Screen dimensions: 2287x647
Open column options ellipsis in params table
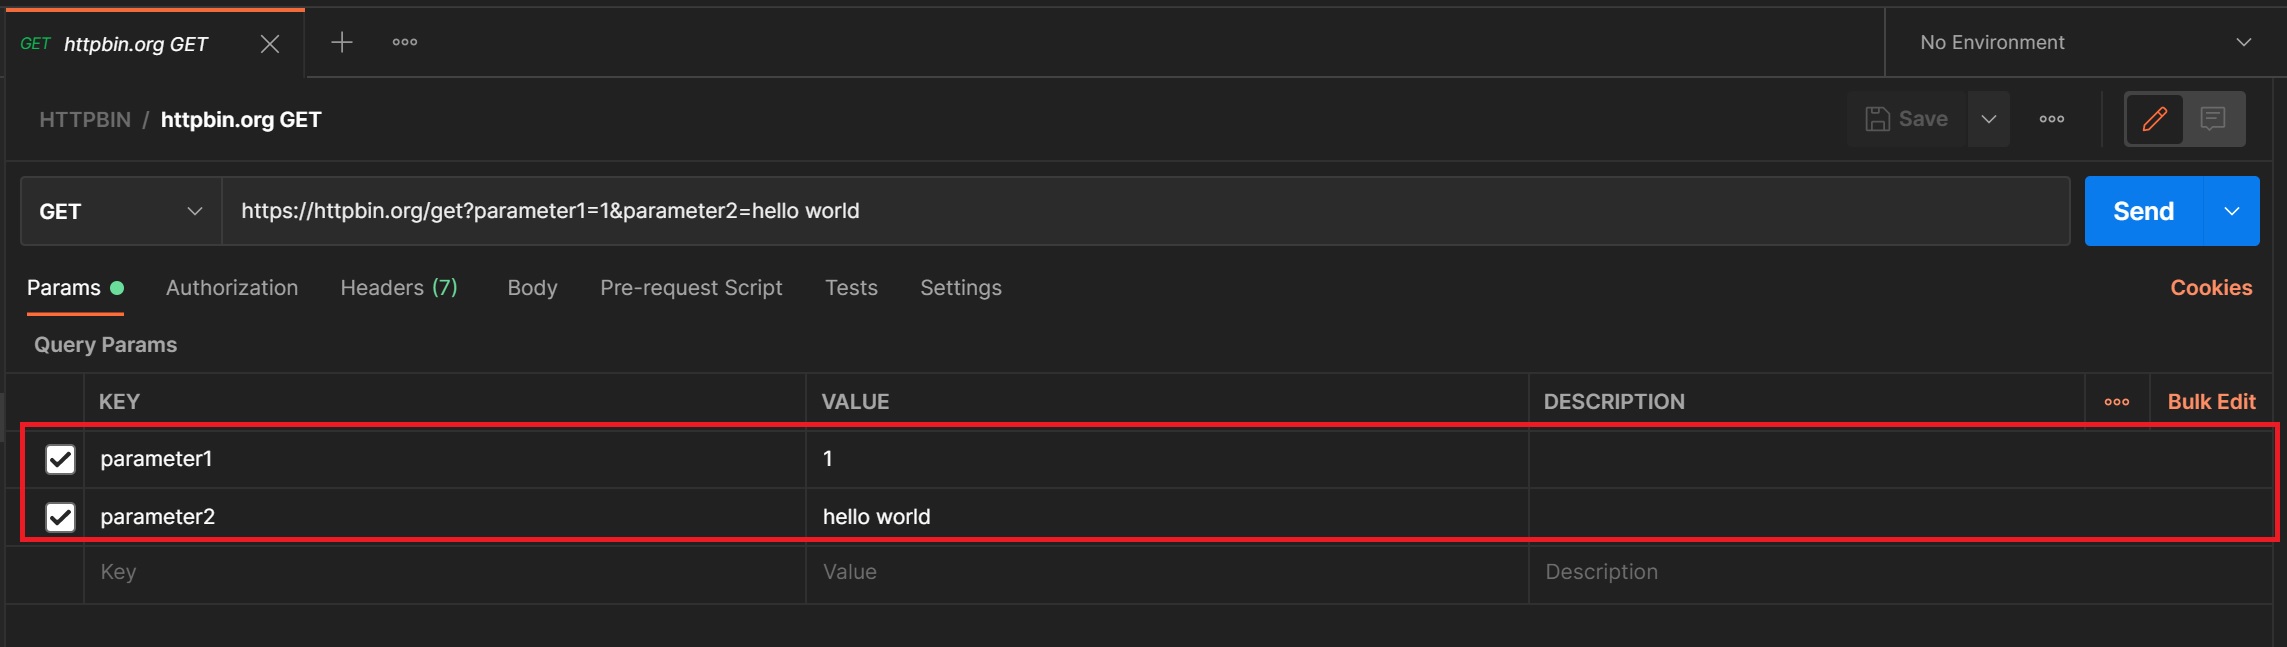(x=2116, y=402)
